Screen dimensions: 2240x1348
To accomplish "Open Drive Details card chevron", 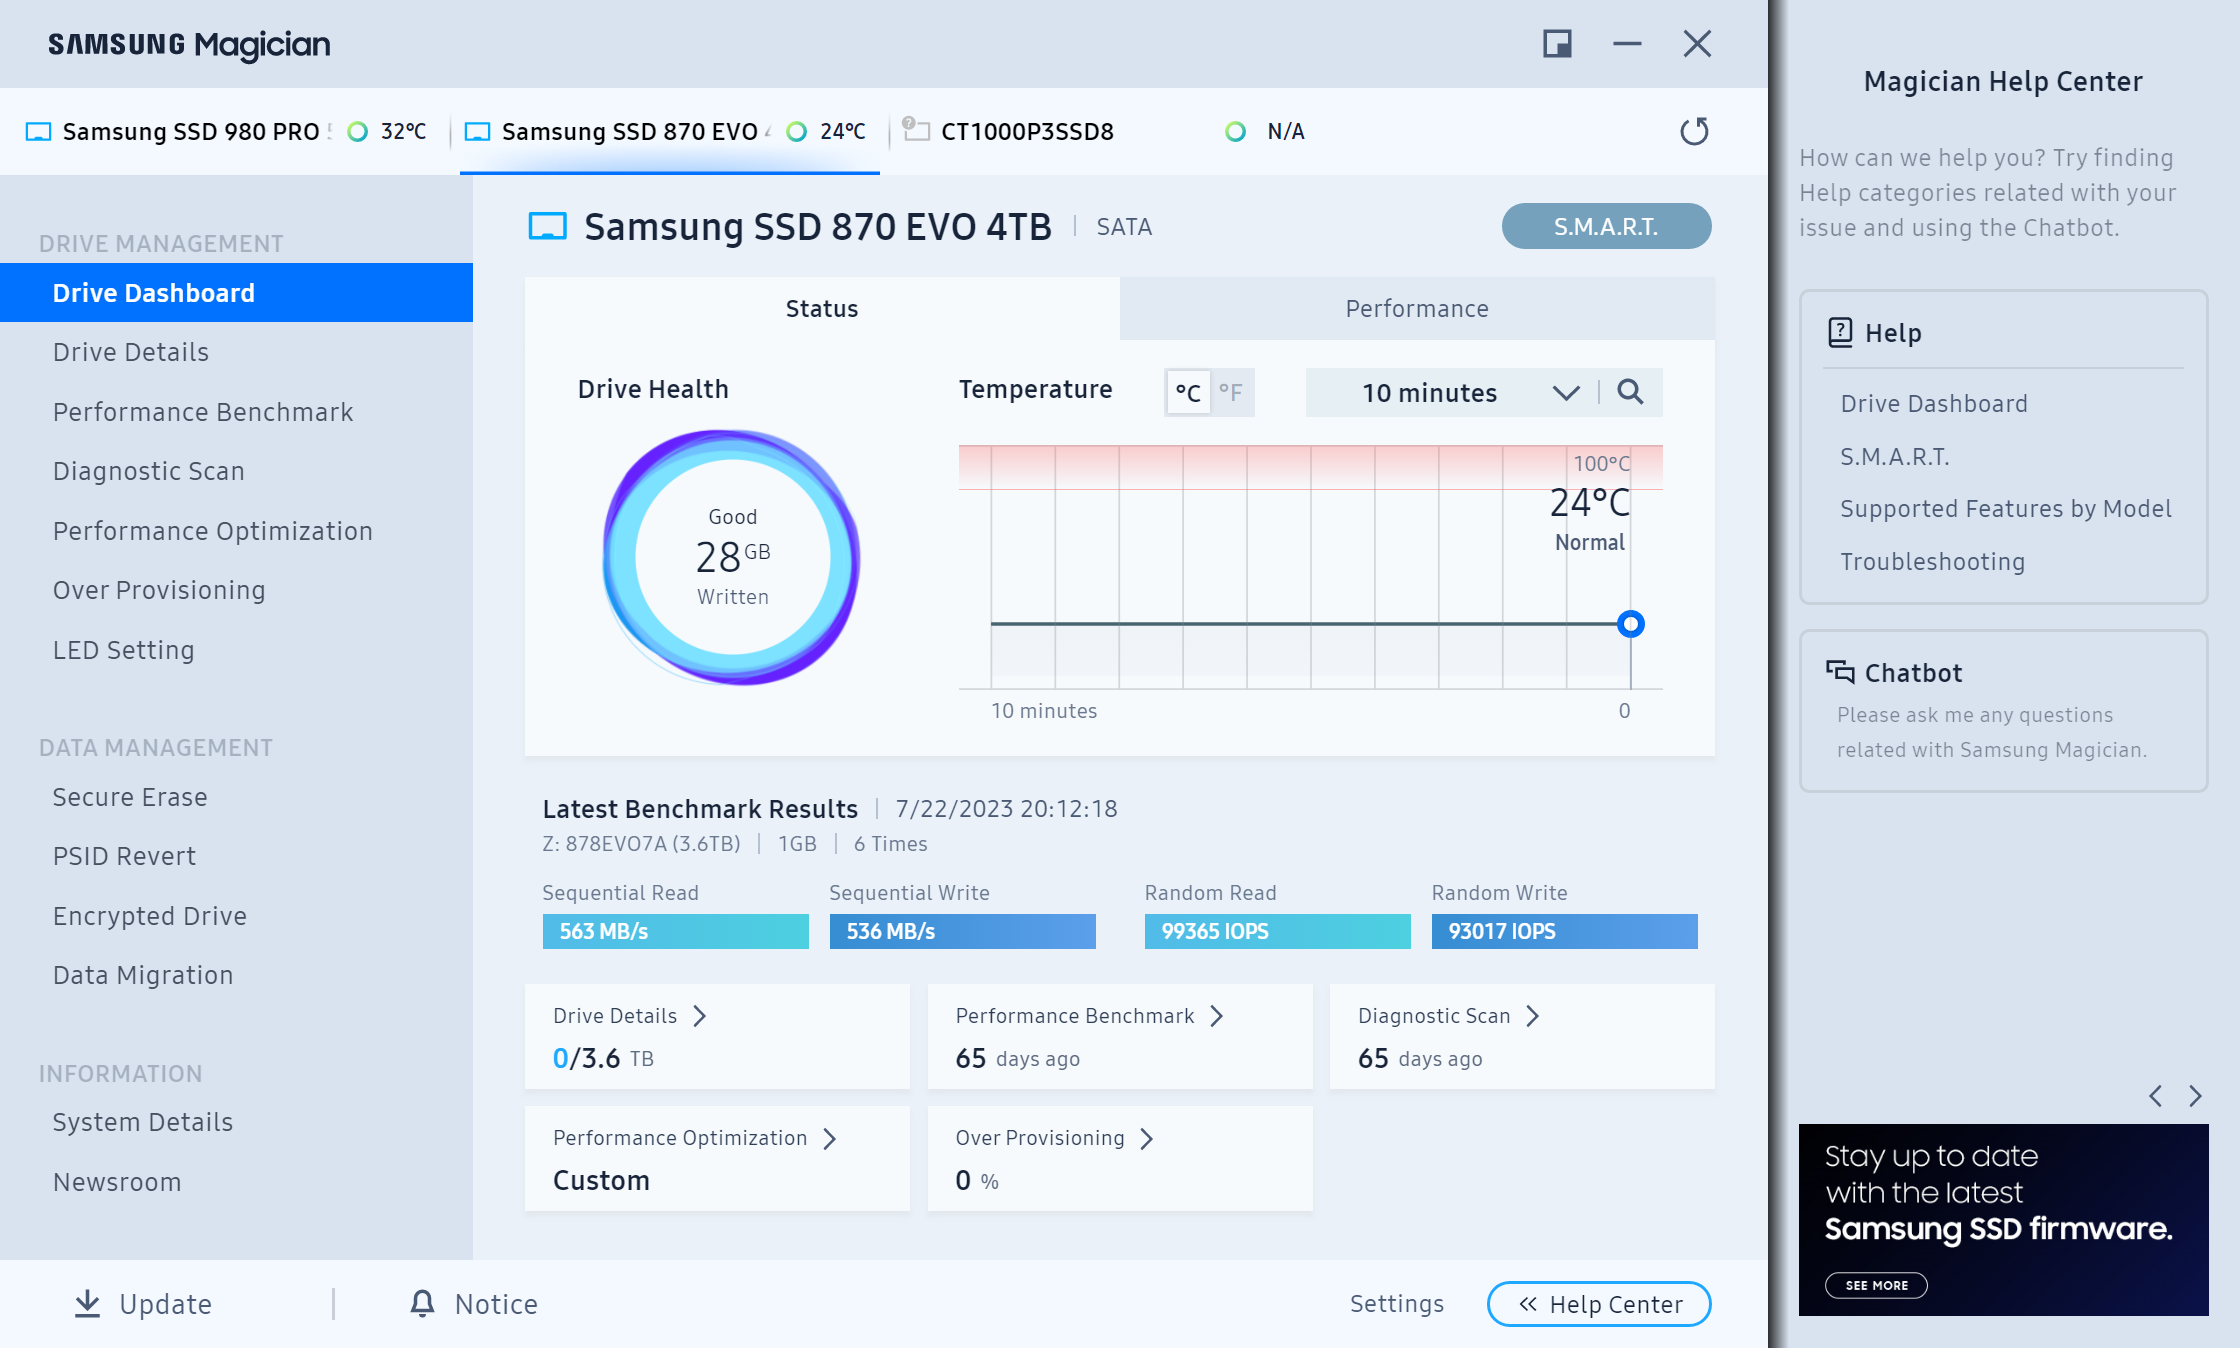I will pos(700,1016).
